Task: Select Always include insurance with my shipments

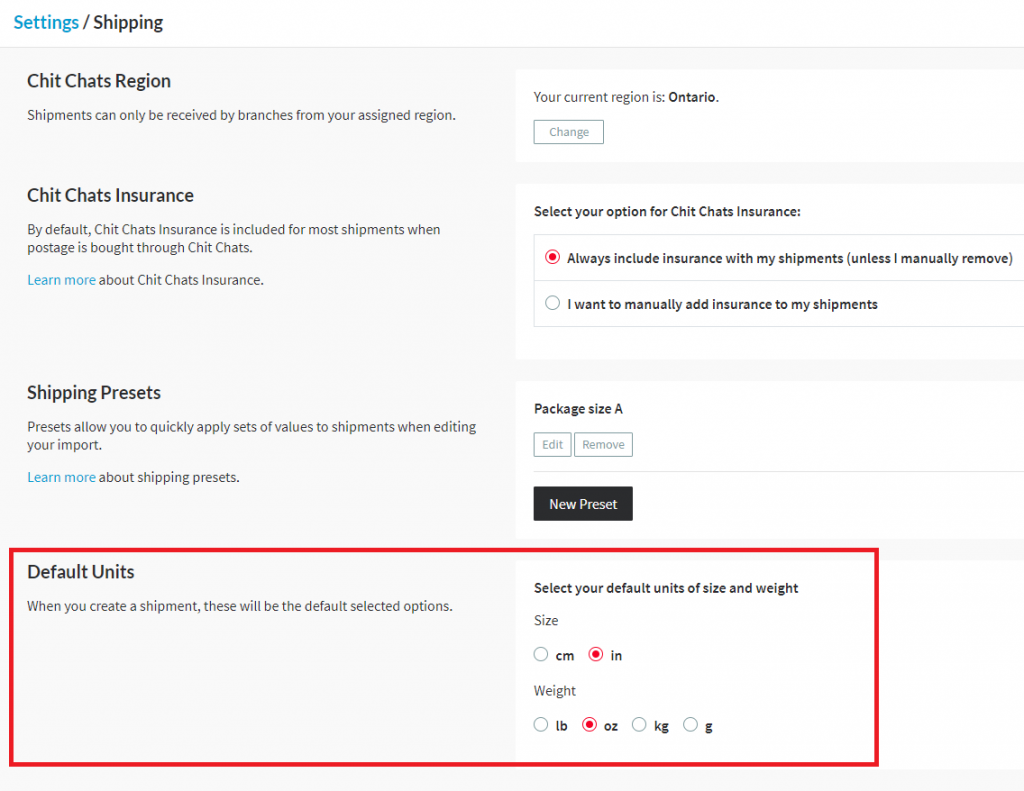Action: [x=552, y=257]
